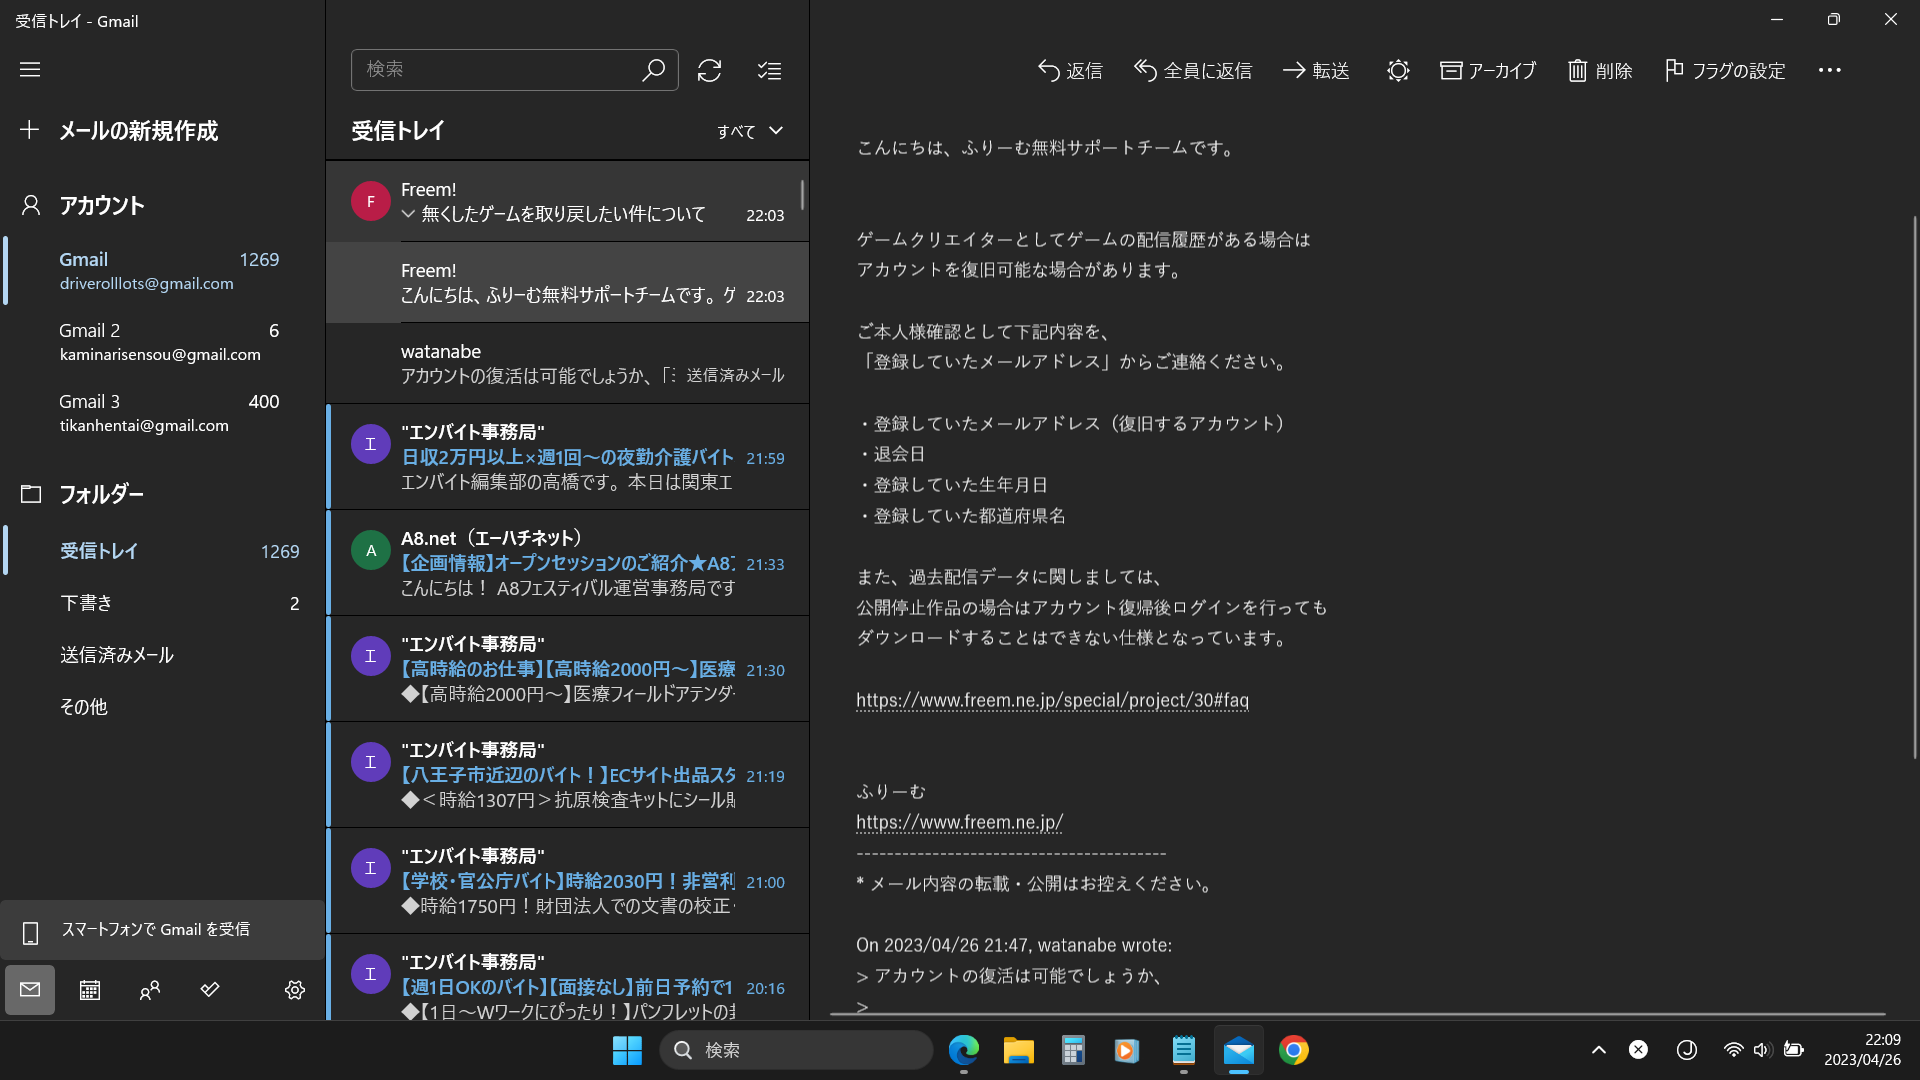Open Google Chrome from taskbar
Viewport: 1920px width, 1080px height.
tap(1293, 1050)
